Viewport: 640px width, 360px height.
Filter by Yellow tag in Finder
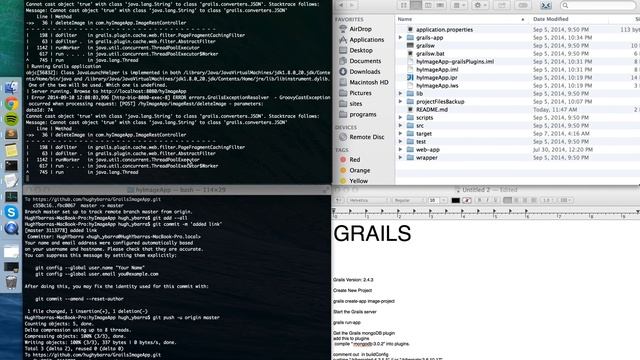pyautogui.click(x=358, y=181)
